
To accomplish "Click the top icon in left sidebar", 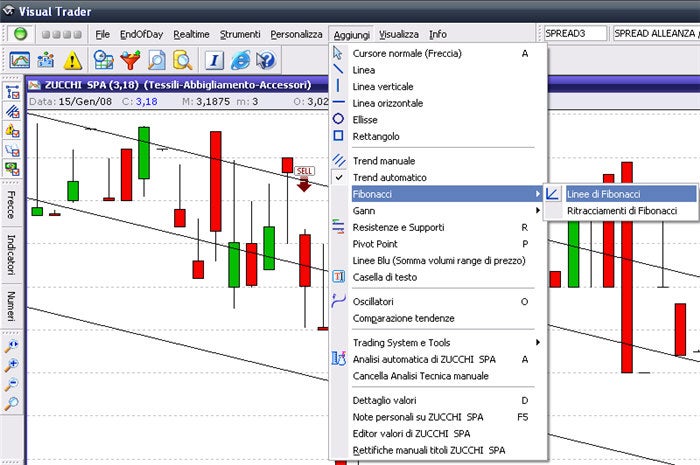I will pos(12,92).
